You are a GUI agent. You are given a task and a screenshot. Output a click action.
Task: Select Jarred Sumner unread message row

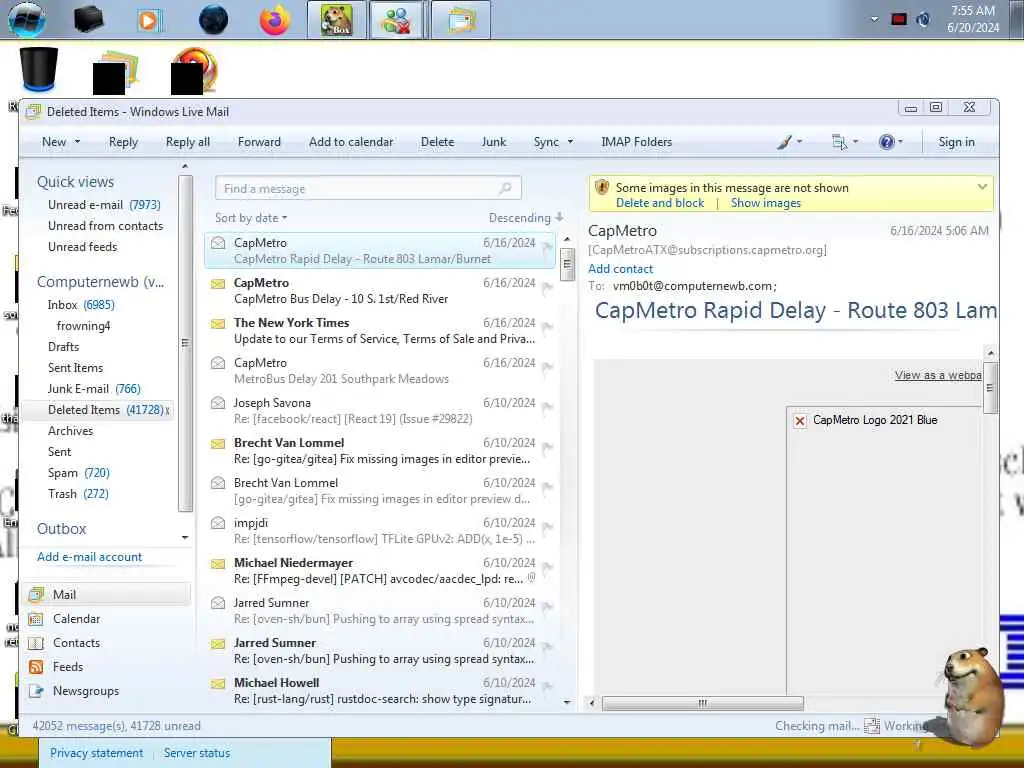[381, 650]
